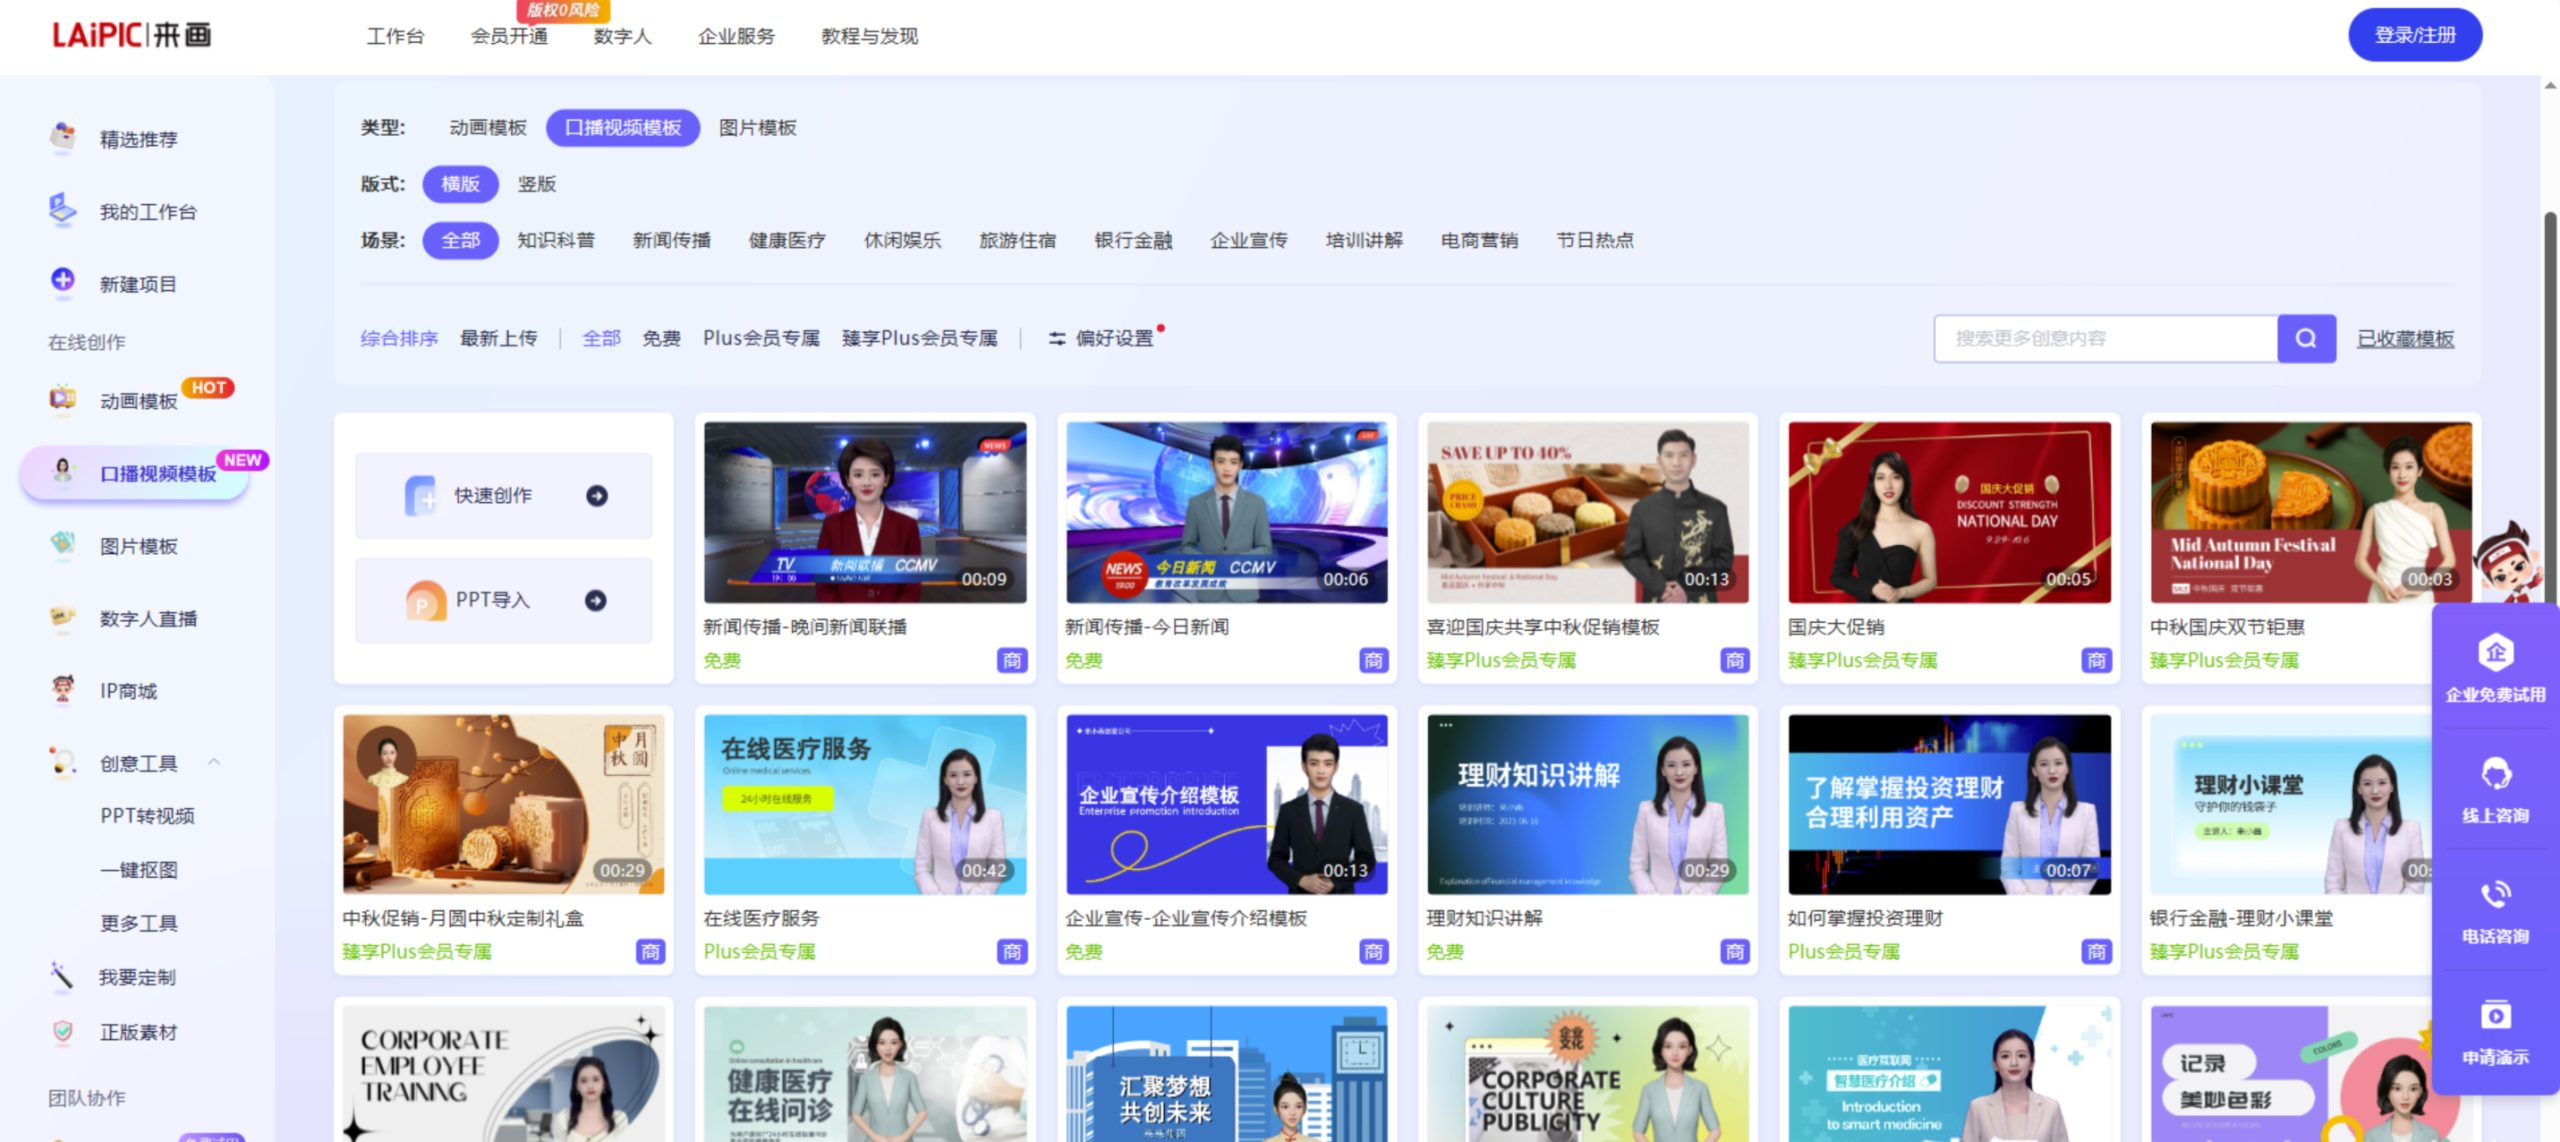Sort by 最新上传

[499, 338]
